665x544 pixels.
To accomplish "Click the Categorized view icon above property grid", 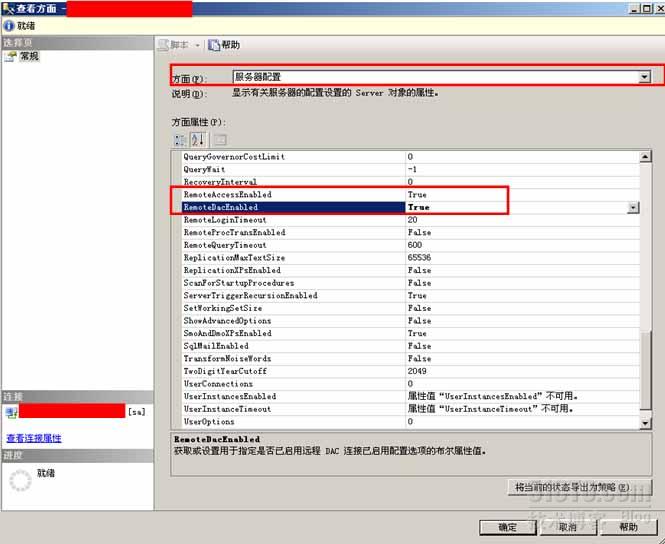I will pyautogui.click(x=180, y=139).
